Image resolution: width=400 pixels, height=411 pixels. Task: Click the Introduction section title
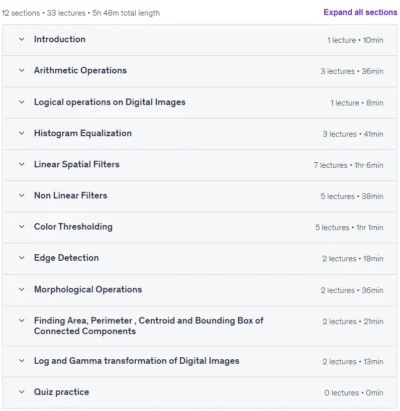click(x=60, y=39)
